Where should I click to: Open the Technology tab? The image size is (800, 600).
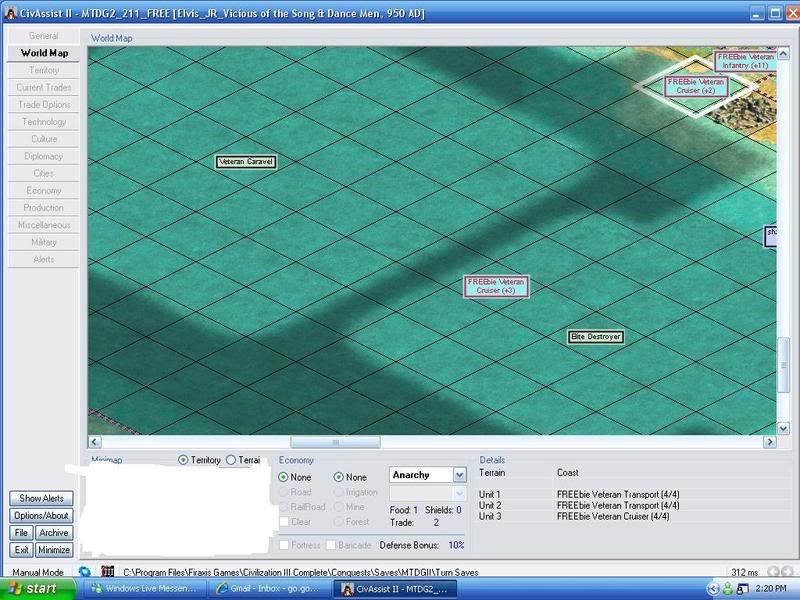[43, 121]
